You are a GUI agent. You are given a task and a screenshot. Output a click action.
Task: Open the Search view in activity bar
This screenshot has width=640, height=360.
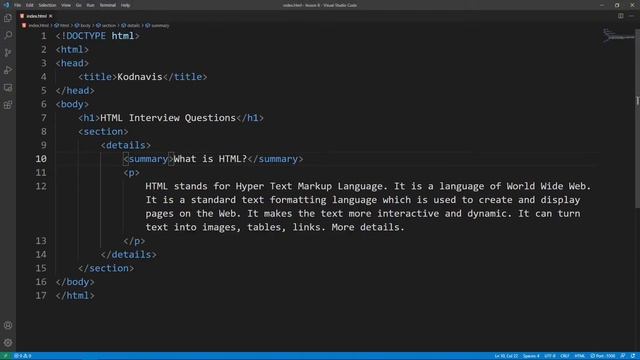(x=8, y=36)
